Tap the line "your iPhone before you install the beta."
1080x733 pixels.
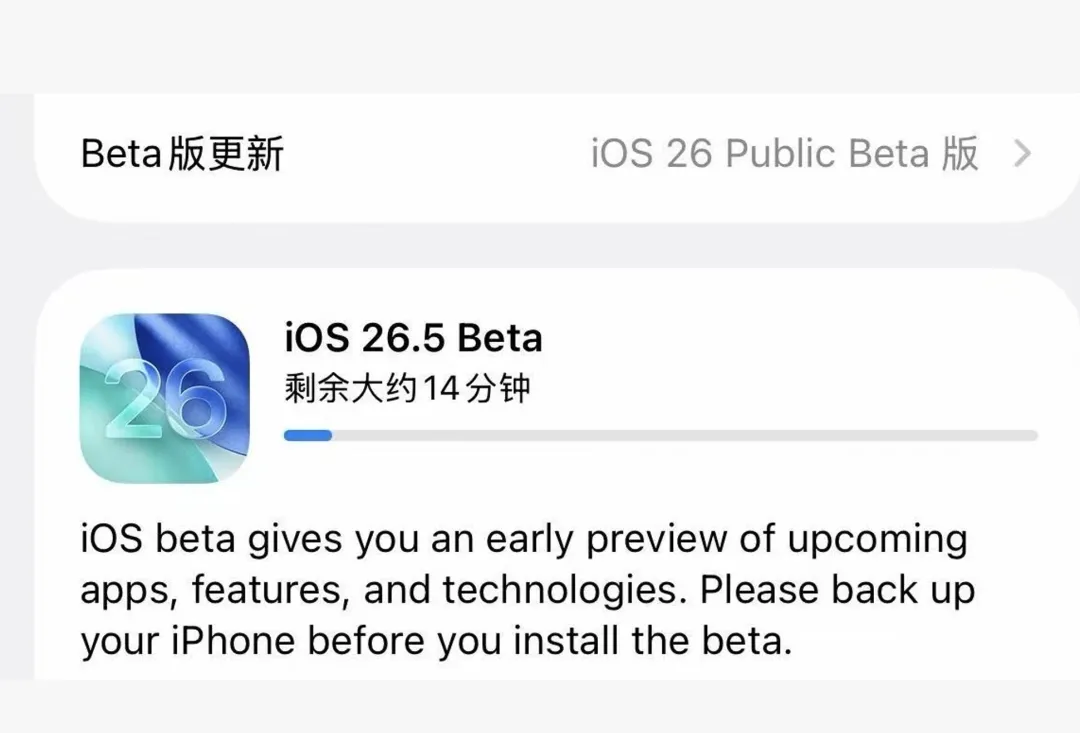tap(435, 641)
